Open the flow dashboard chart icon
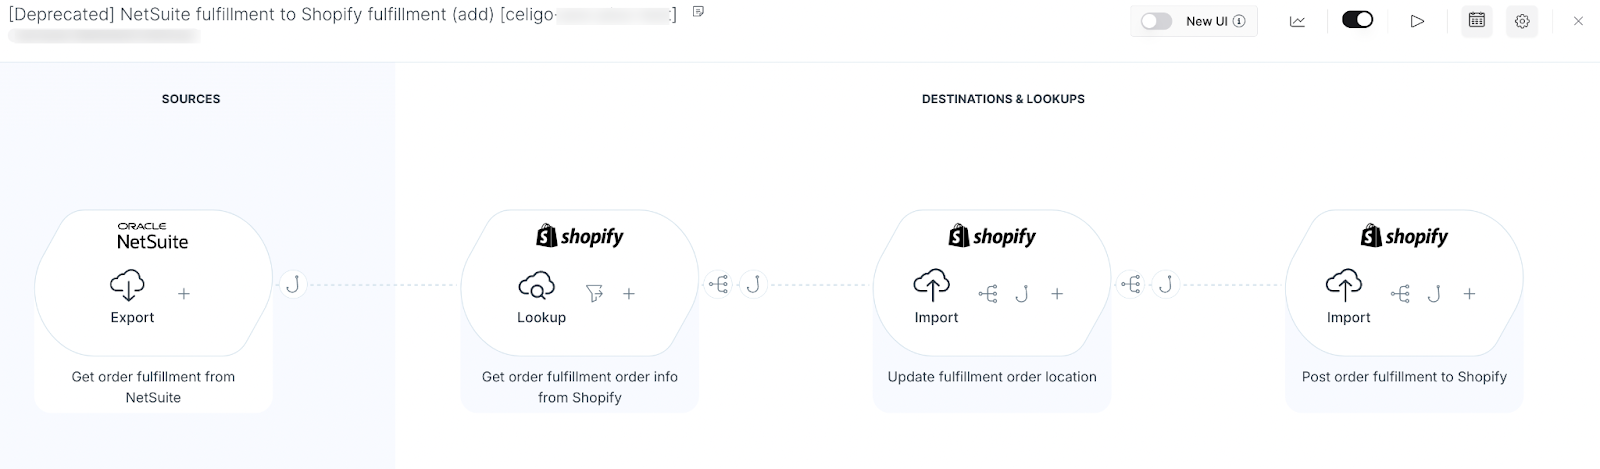Image resolution: width=1600 pixels, height=469 pixels. pyautogui.click(x=1297, y=21)
